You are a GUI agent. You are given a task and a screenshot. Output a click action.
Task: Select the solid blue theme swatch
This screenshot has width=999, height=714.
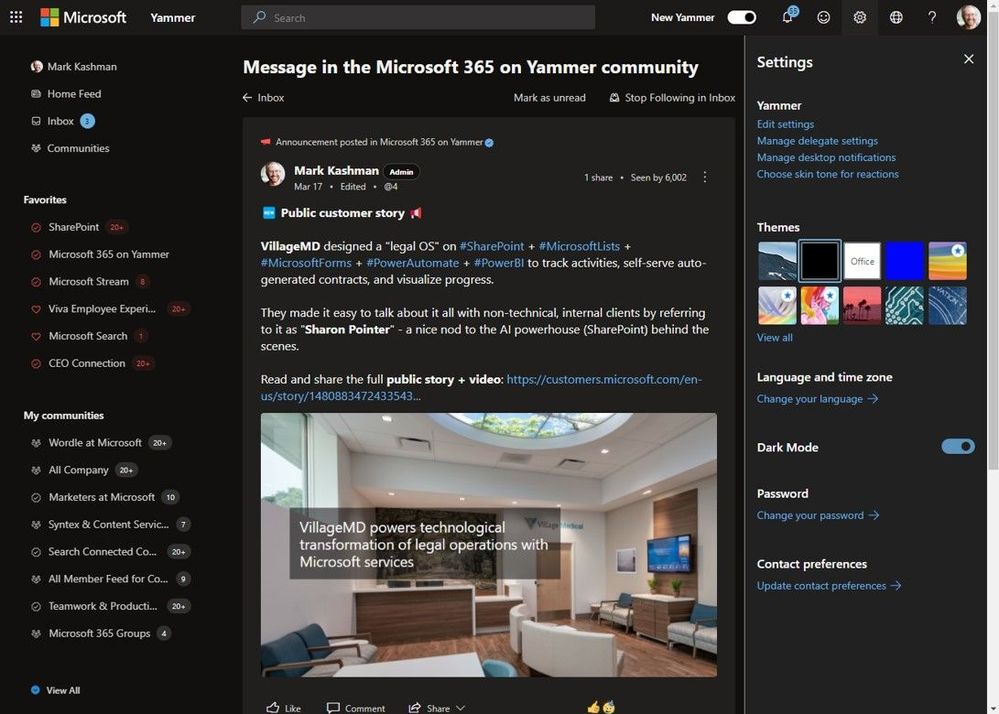pos(904,261)
